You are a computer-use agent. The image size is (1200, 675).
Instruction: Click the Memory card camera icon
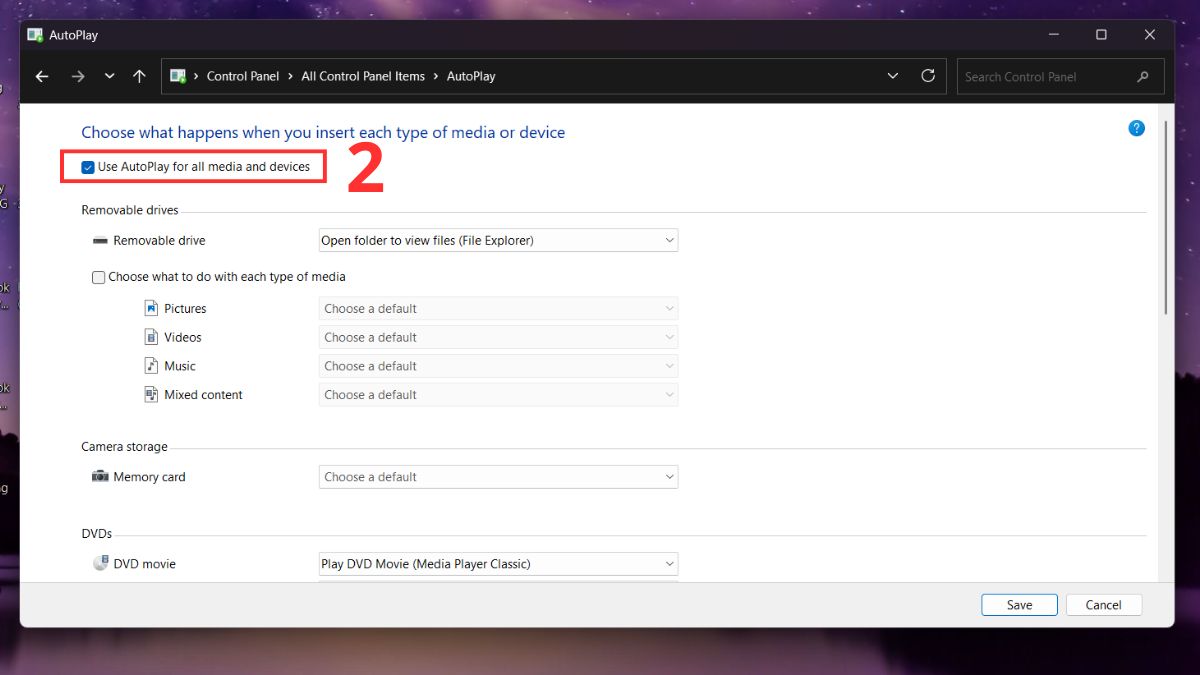pyautogui.click(x=100, y=477)
